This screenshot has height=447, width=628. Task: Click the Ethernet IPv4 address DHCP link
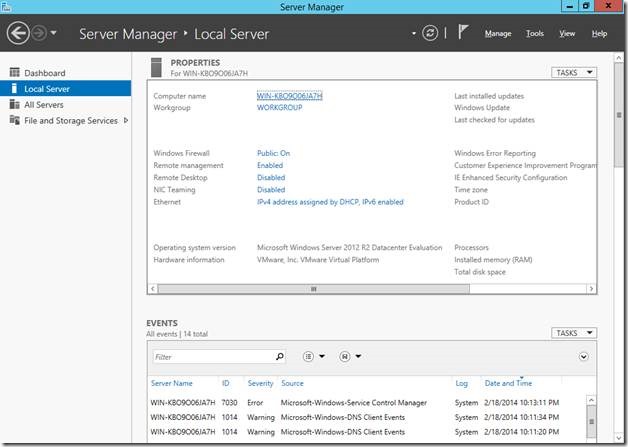coord(330,202)
